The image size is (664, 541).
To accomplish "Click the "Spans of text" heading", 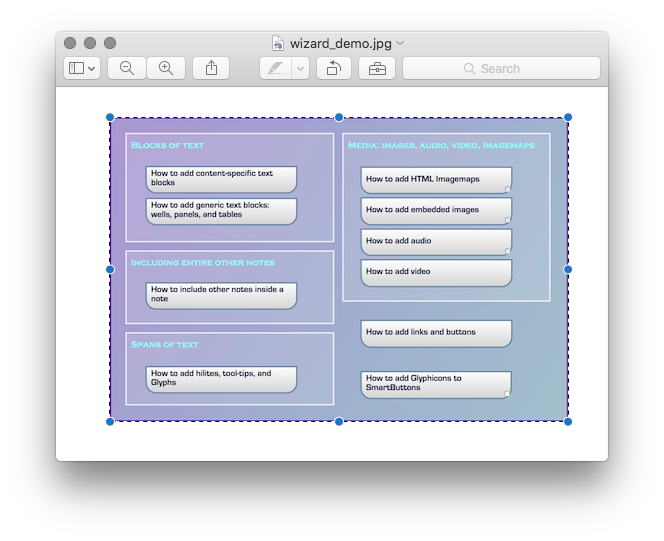I will point(165,345).
